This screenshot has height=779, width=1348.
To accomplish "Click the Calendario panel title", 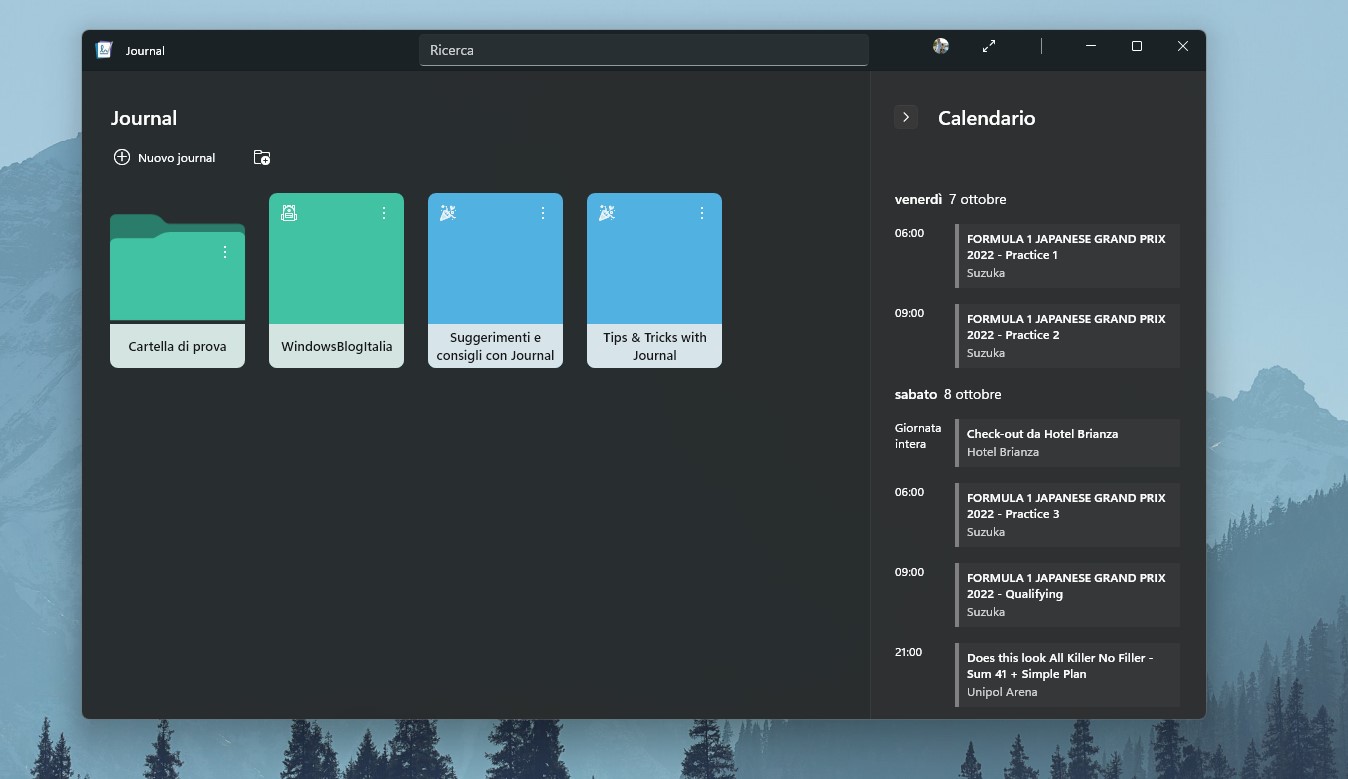I will 986,118.
